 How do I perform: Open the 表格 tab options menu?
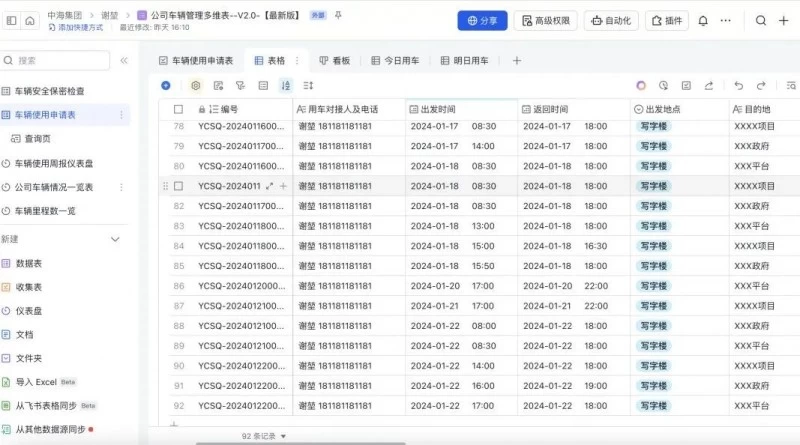(x=297, y=60)
